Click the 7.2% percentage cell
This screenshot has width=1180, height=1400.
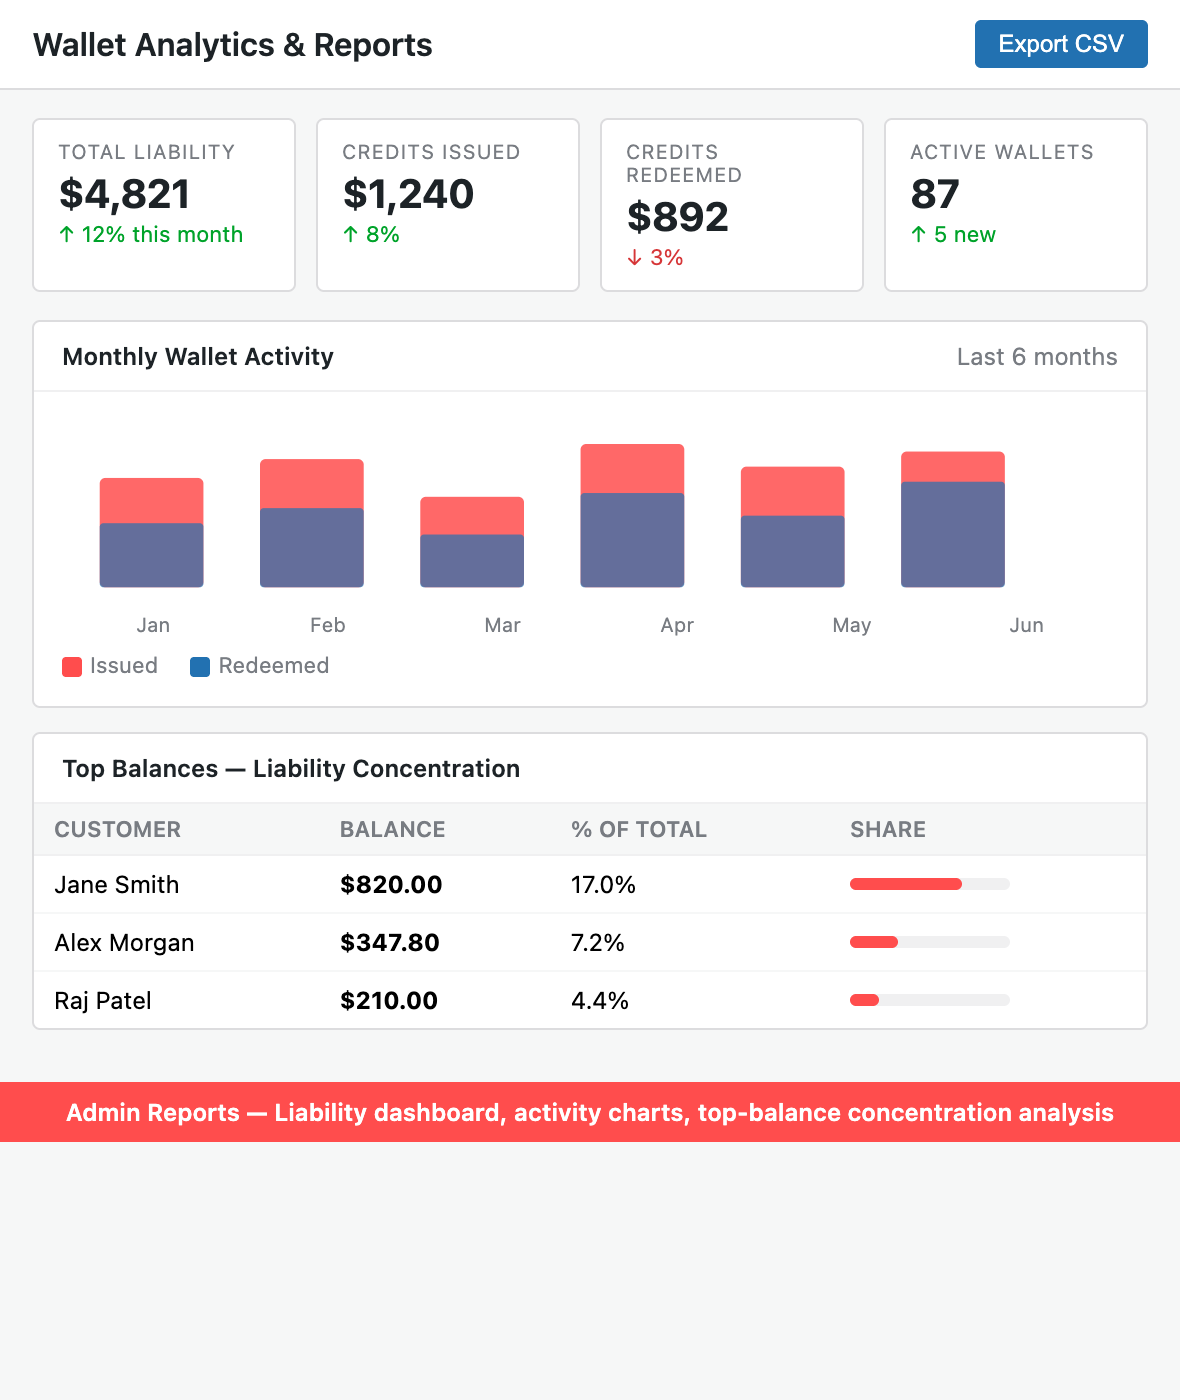click(x=598, y=943)
